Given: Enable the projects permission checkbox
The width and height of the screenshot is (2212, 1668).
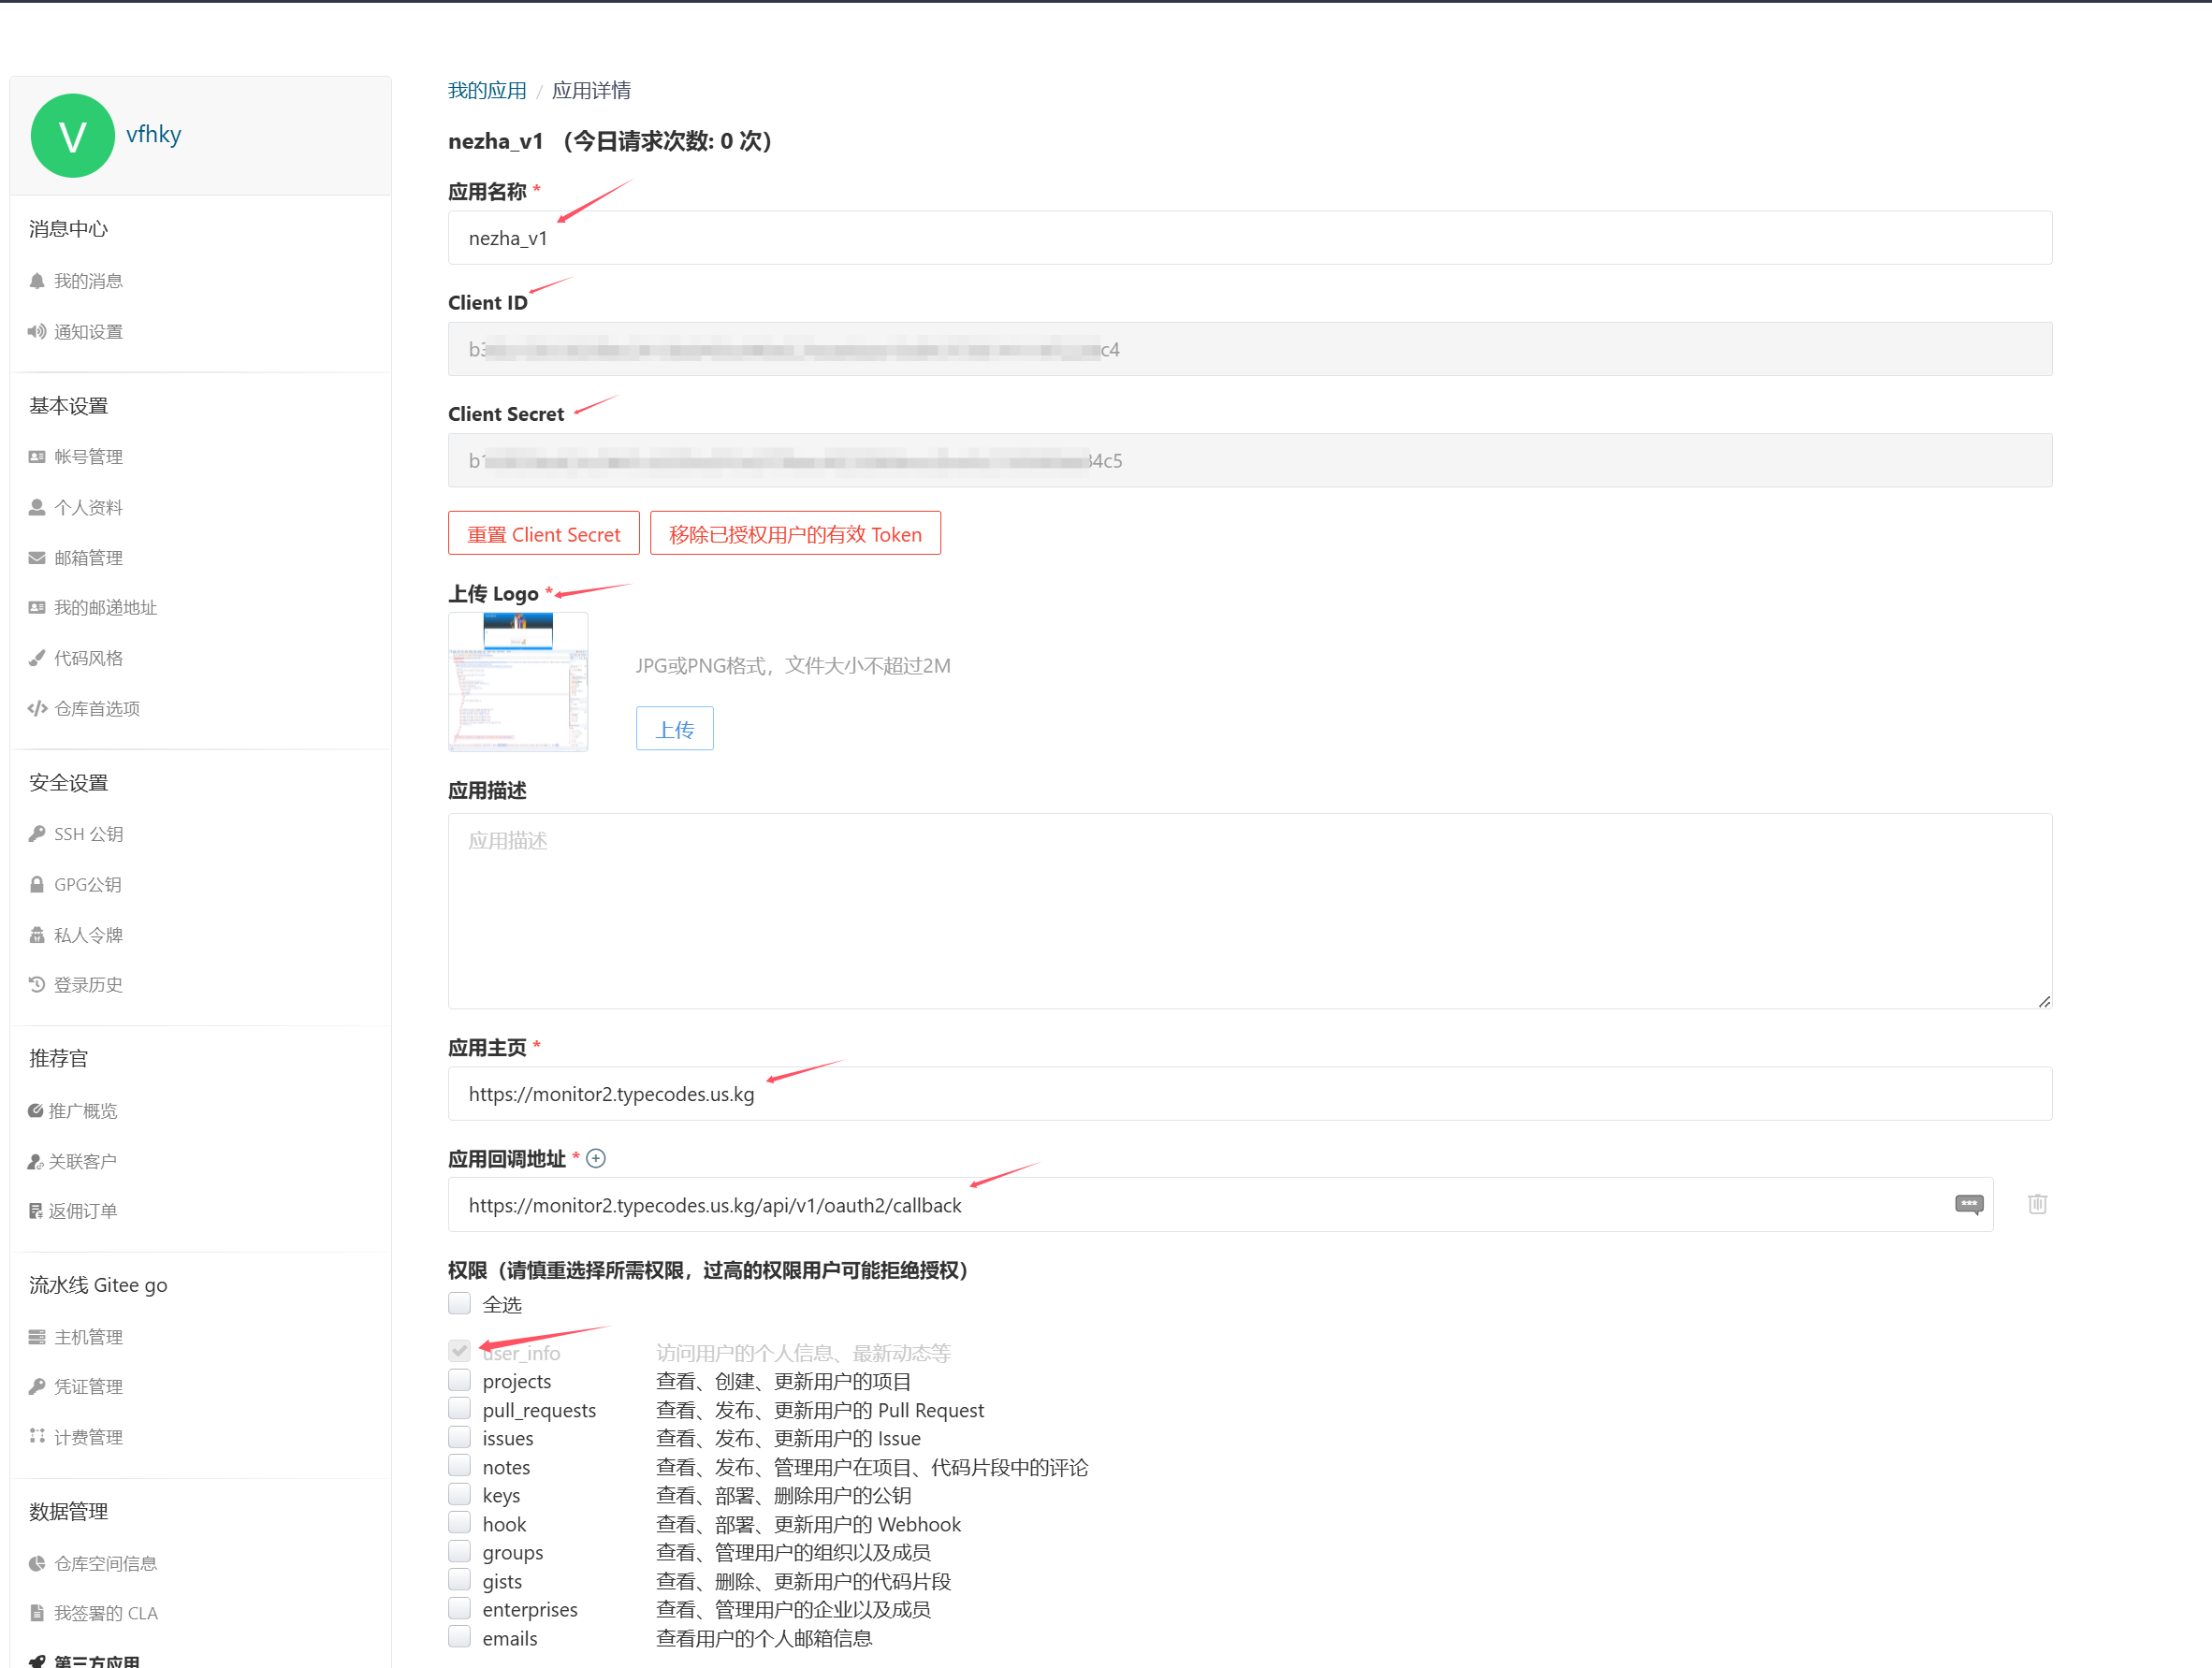Looking at the screenshot, I should tap(460, 1381).
